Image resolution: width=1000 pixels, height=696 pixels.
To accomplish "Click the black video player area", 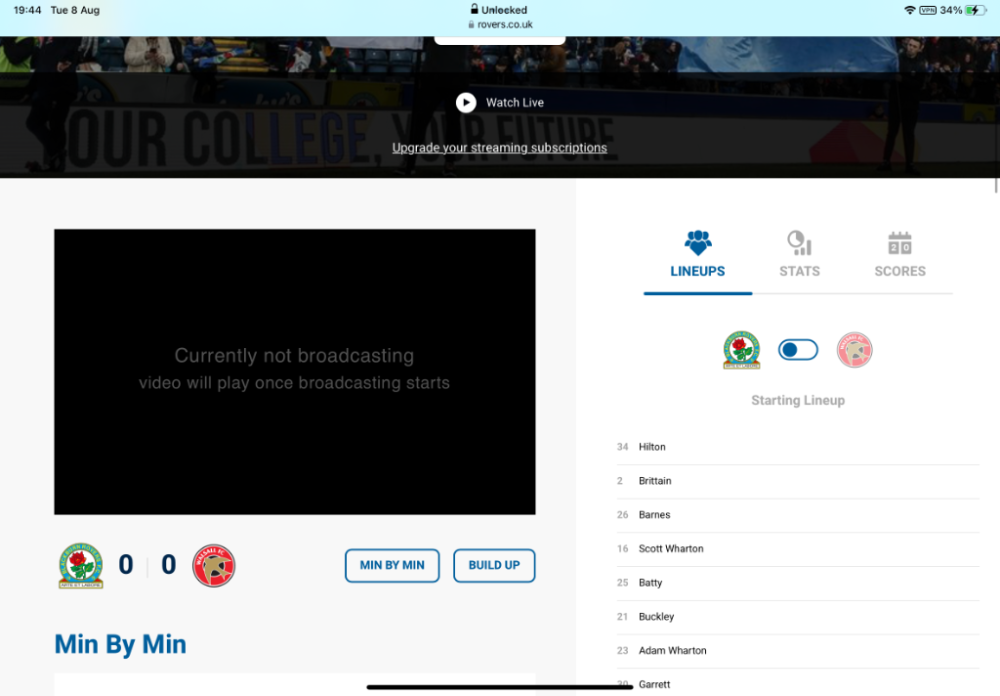I will pyautogui.click(x=294, y=371).
